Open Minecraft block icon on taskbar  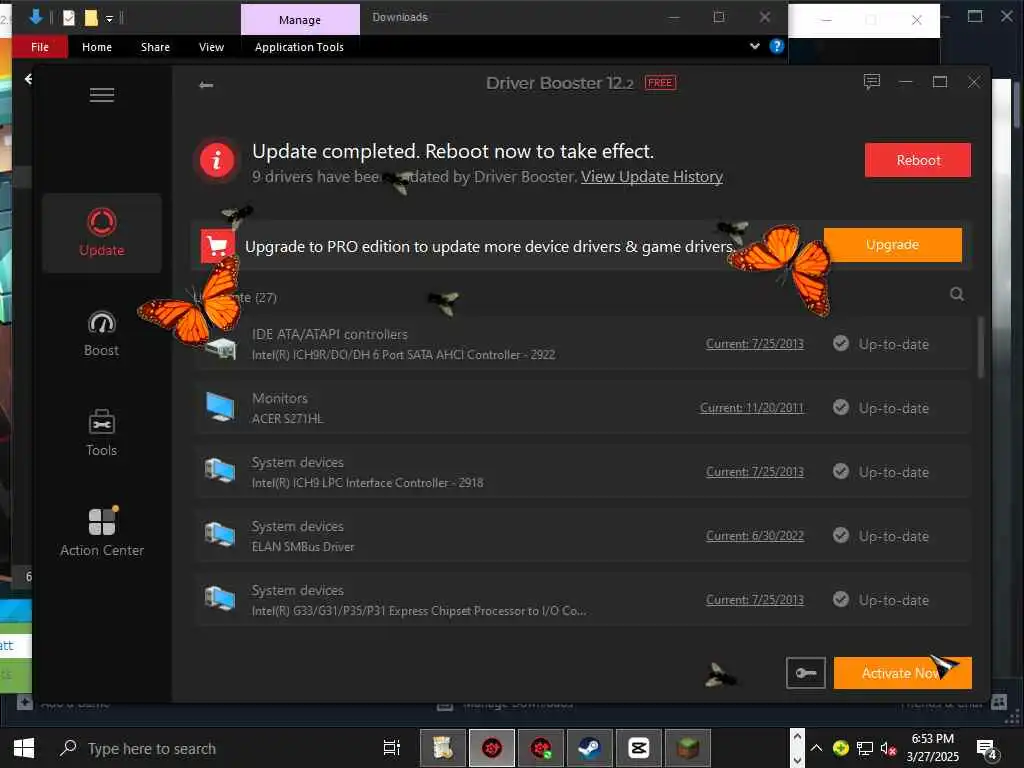pyautogui.click(x=688, y=748)
